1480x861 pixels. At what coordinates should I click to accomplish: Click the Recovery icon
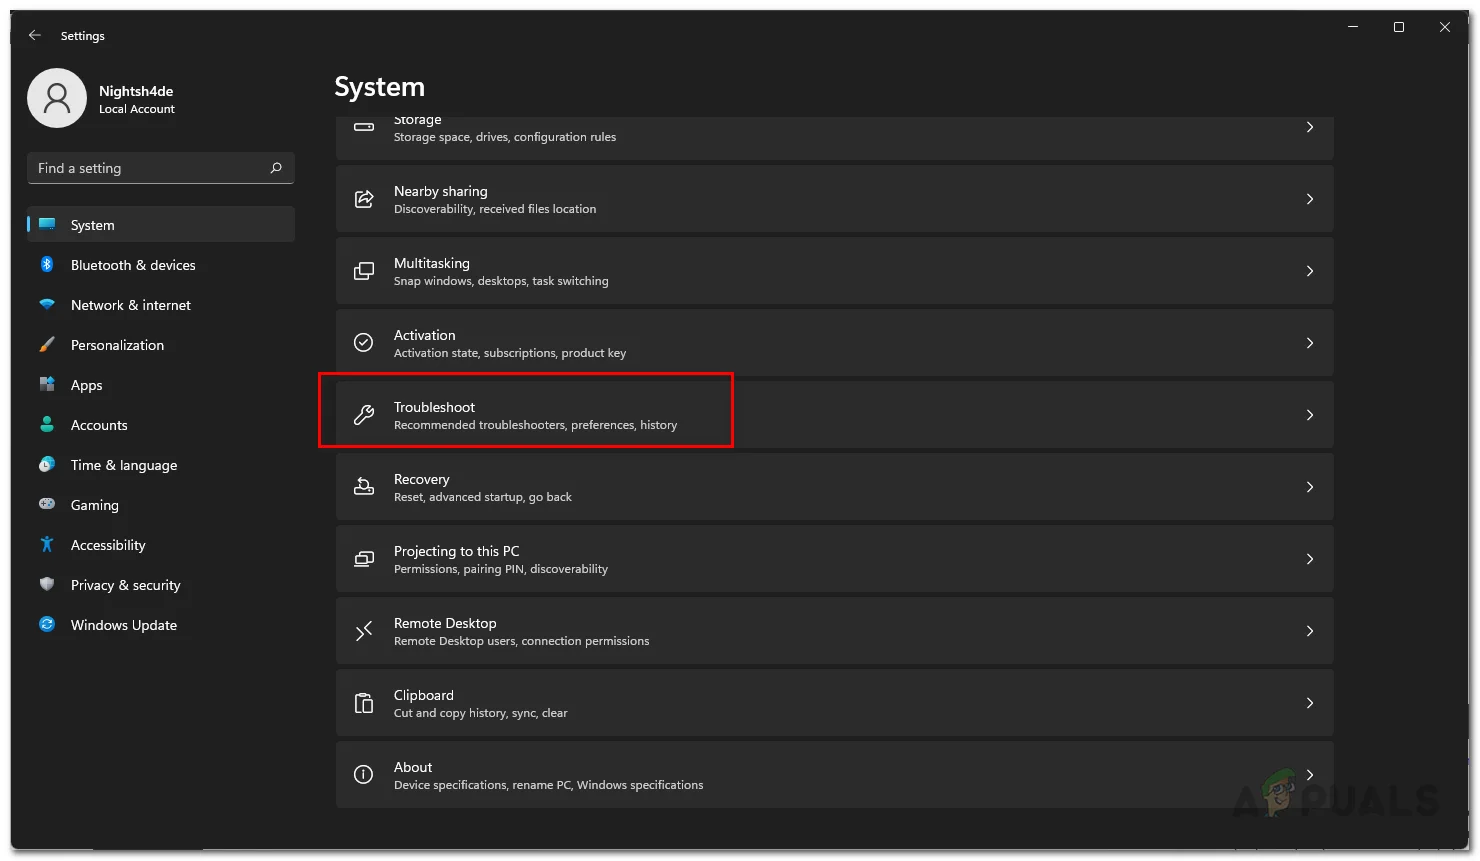(364, 487)
